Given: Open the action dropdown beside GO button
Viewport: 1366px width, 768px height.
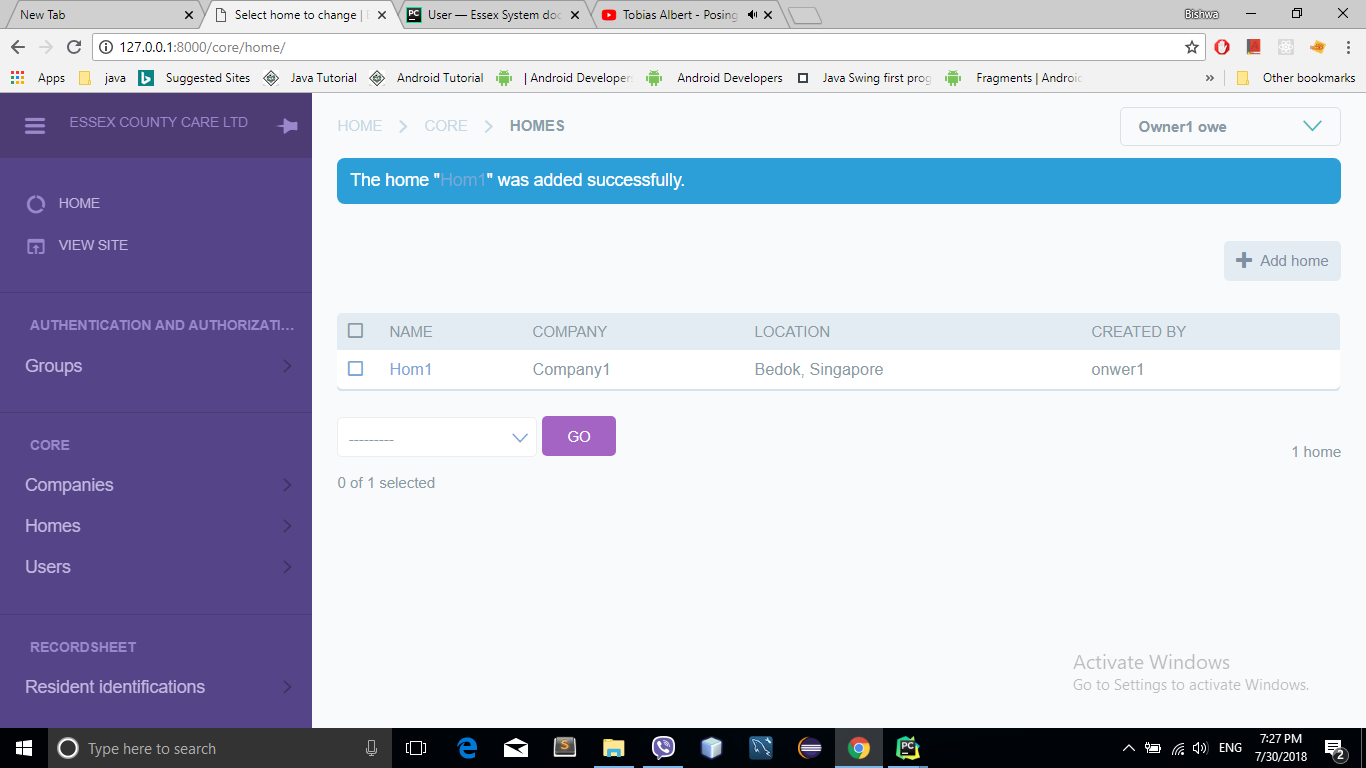Looking at the screenshot, I should pyautogui.click(x=436, y=438).
